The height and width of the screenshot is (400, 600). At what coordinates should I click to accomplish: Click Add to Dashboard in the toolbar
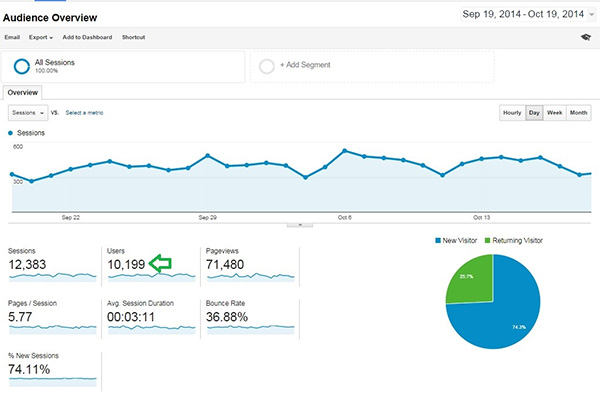pyautogui.click(x=89, y=36)
